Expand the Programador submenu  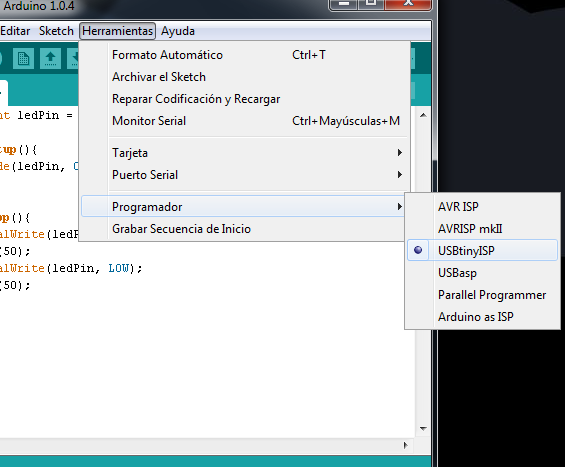[243, 206]
